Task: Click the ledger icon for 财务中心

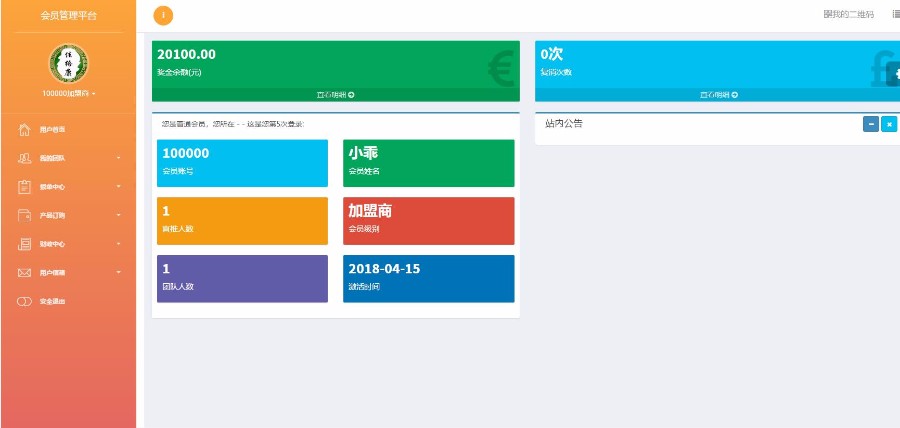Action: point(24,244)
